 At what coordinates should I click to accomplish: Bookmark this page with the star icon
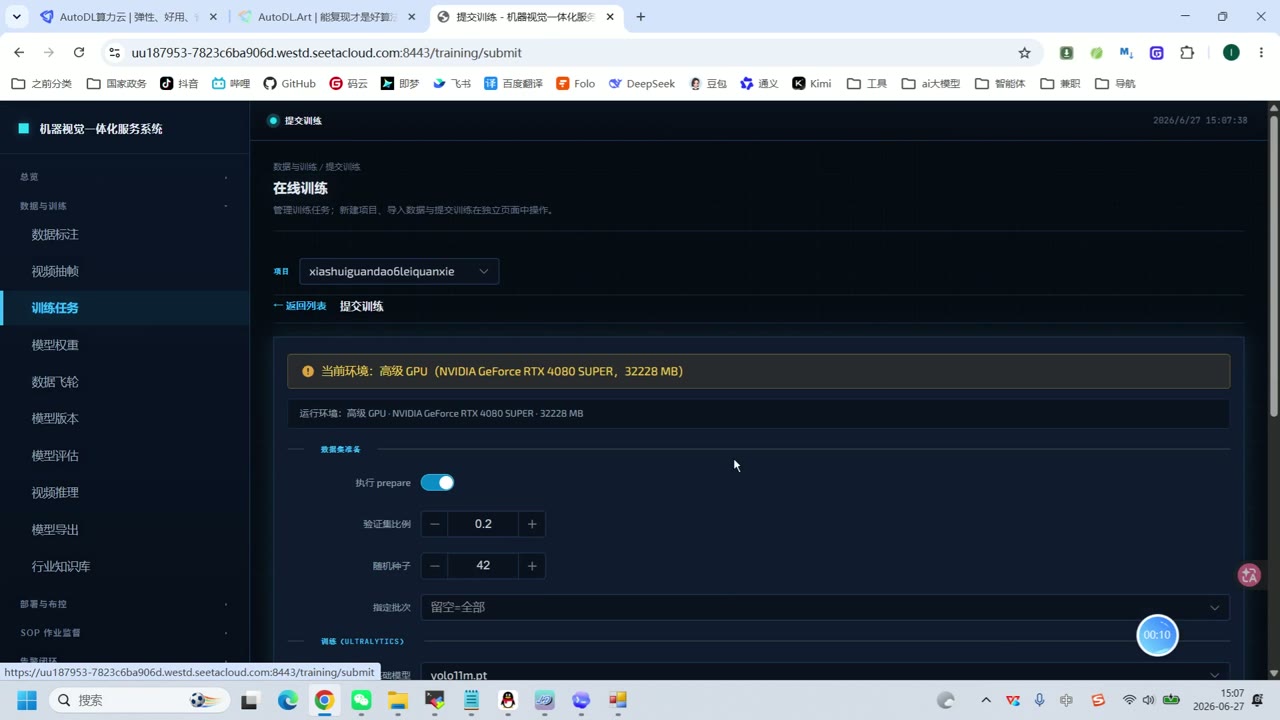coord(1024,52)
